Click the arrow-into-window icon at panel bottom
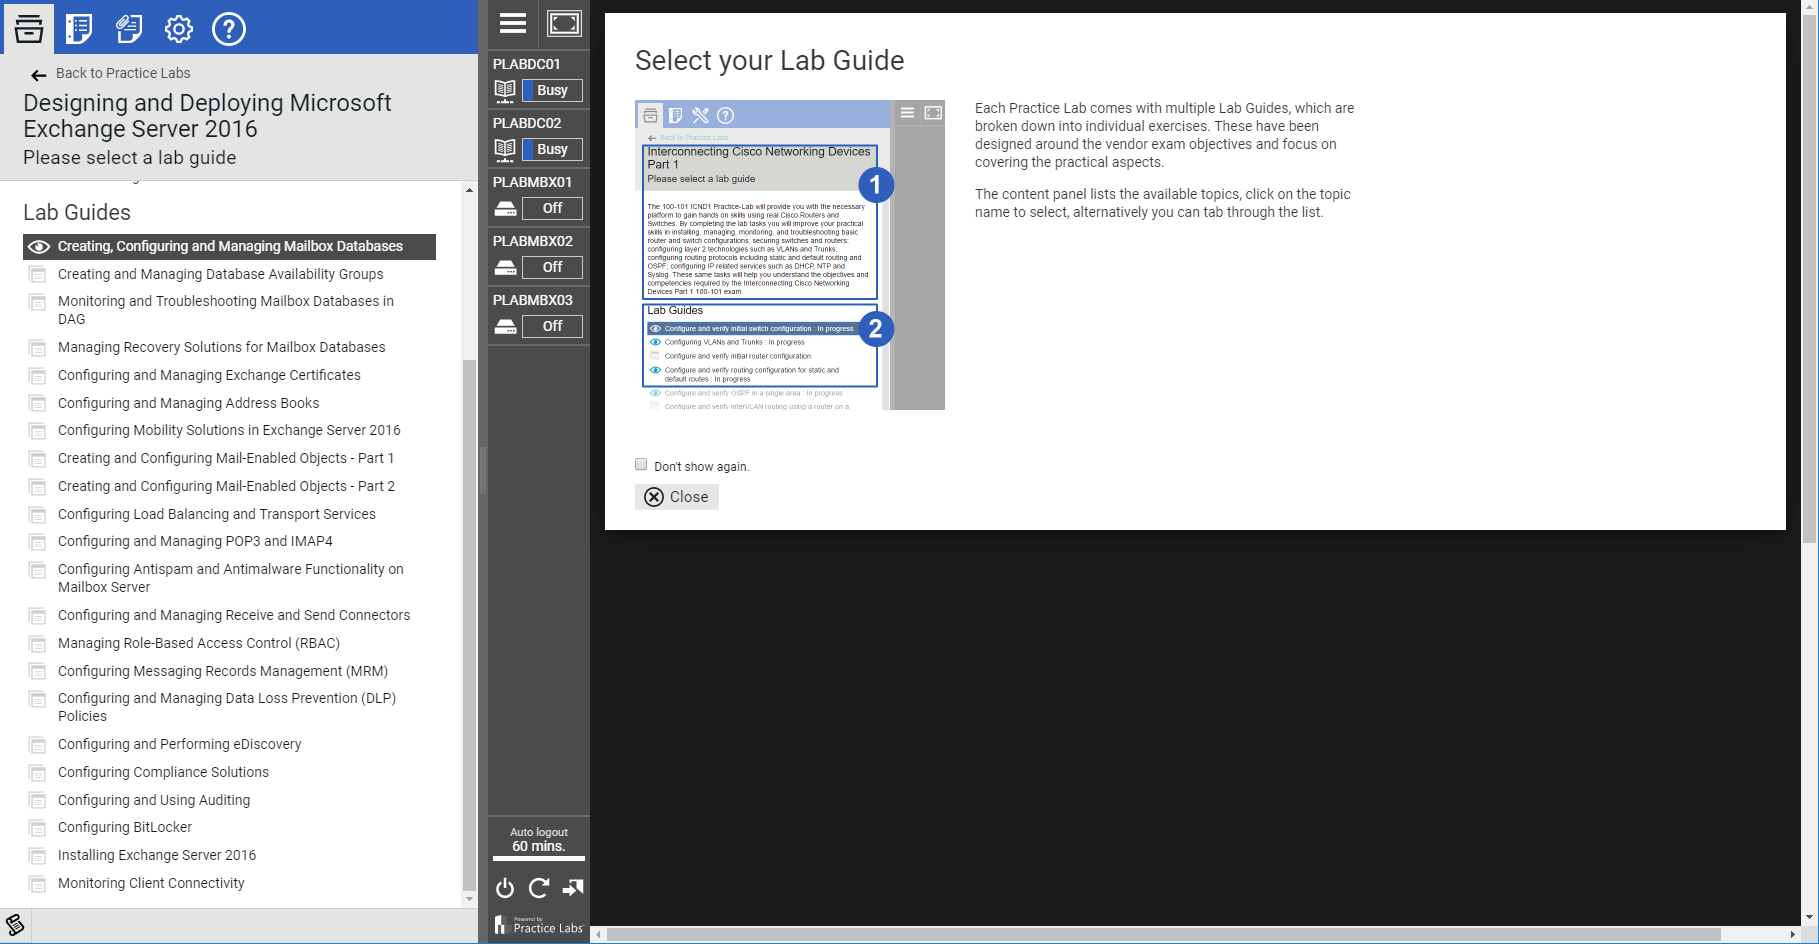This screenshot has height=944, width=1819. (x=573, y=888)
